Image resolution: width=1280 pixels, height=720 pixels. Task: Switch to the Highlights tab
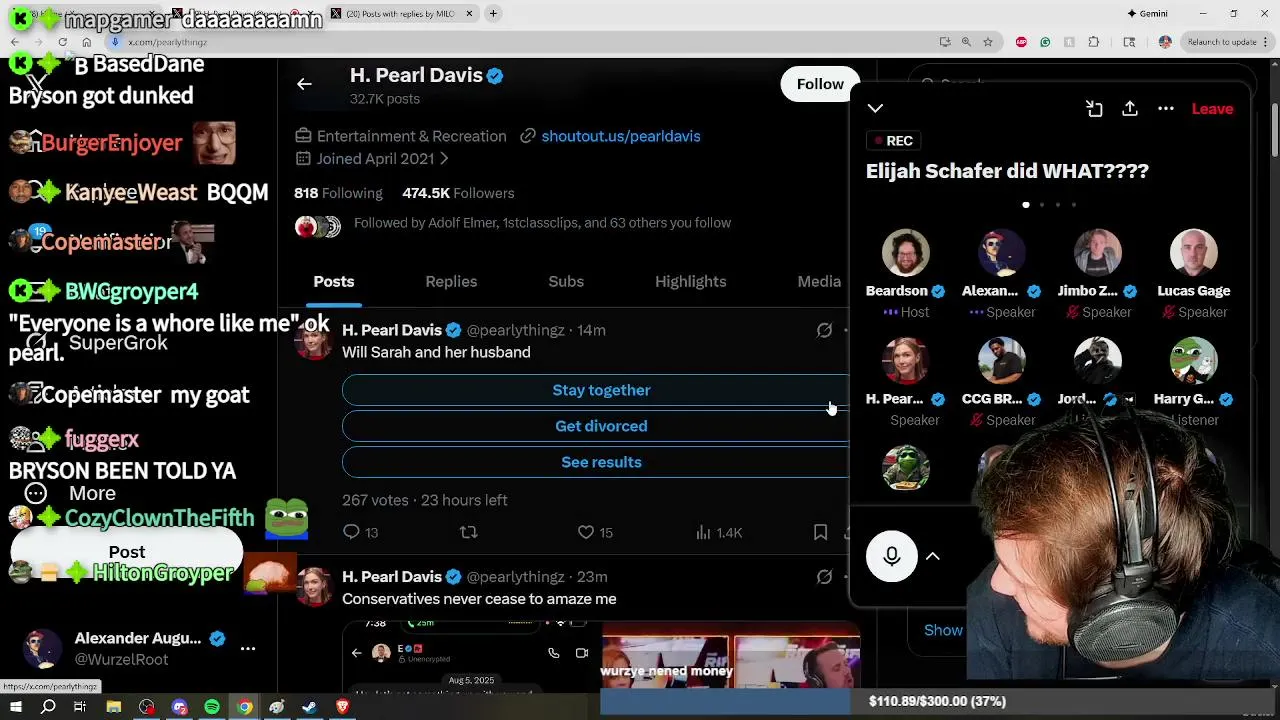coord(690,281)
